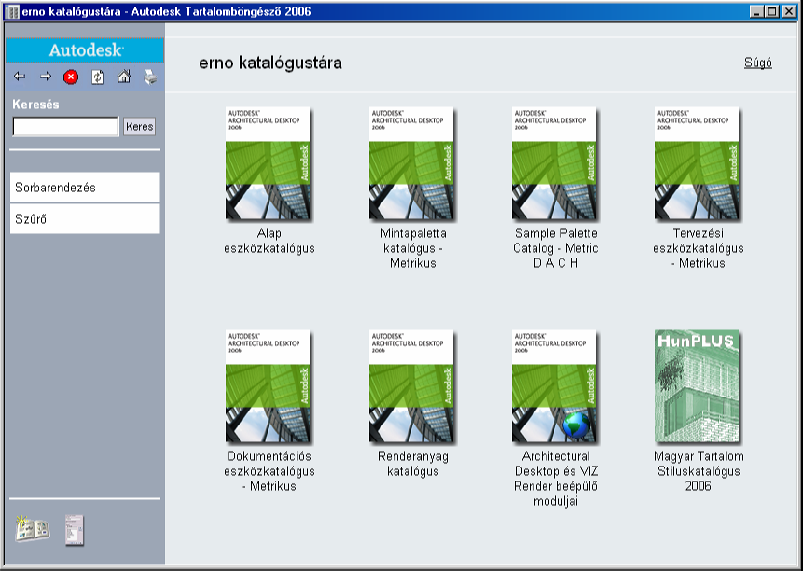The width and height of the screenshot is (803, 571).
Task: Minimize the Tartalomböngésző window
Action: coord(756,12)
